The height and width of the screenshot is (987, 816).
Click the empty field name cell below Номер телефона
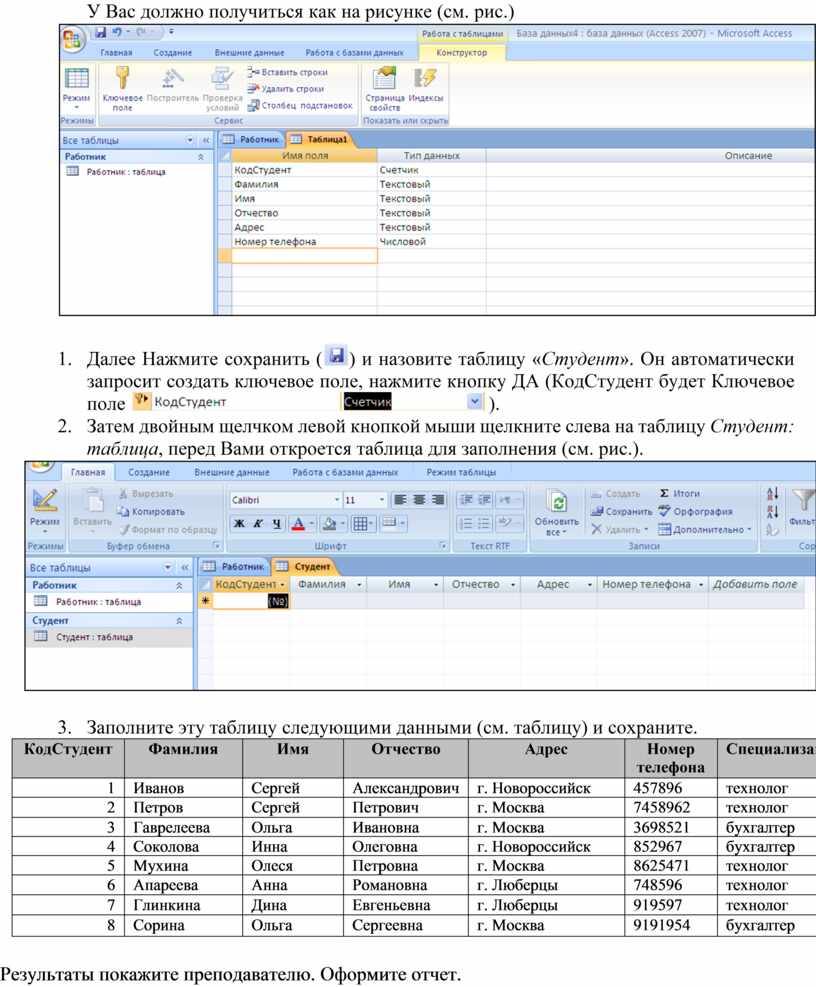coord(305,256)
